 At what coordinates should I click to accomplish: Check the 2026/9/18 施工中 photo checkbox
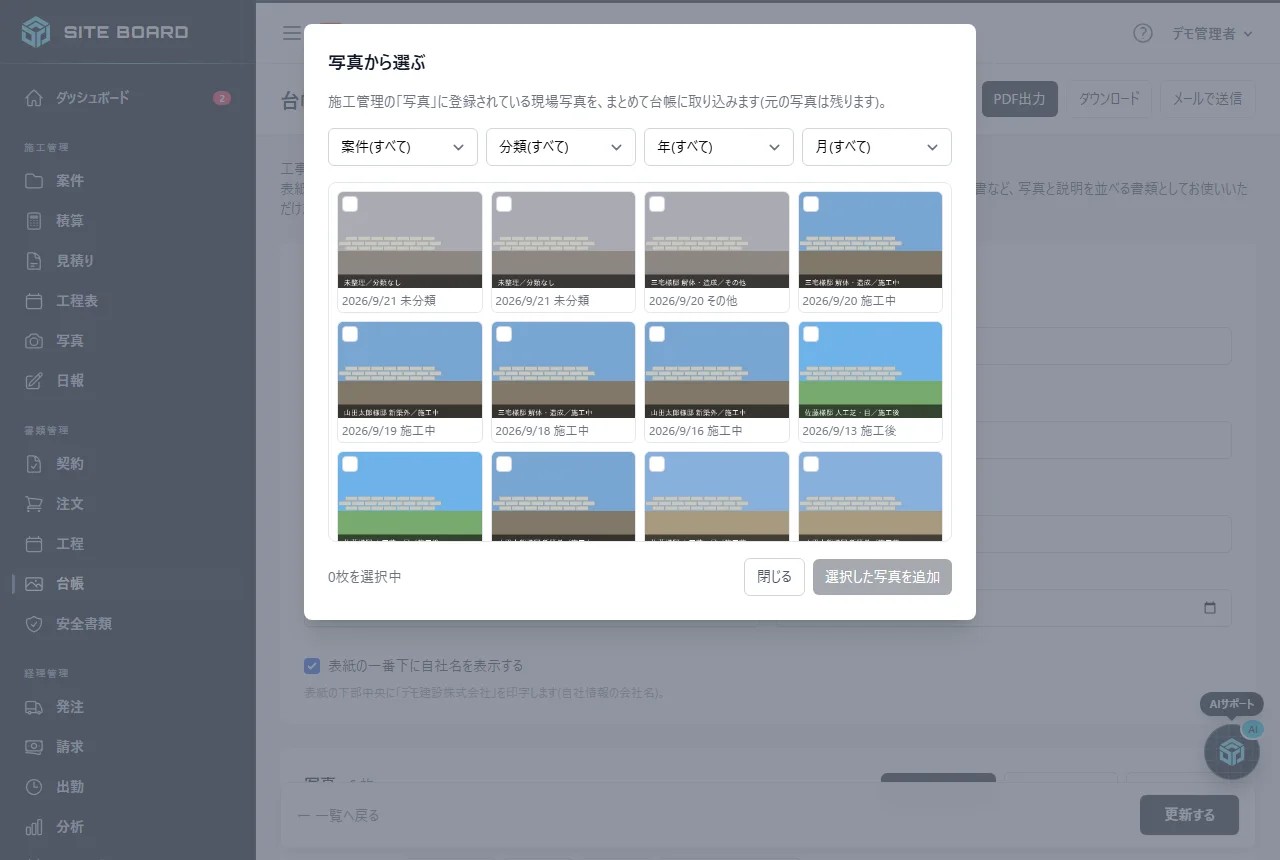pyautogui.click(x=504, y=334)
